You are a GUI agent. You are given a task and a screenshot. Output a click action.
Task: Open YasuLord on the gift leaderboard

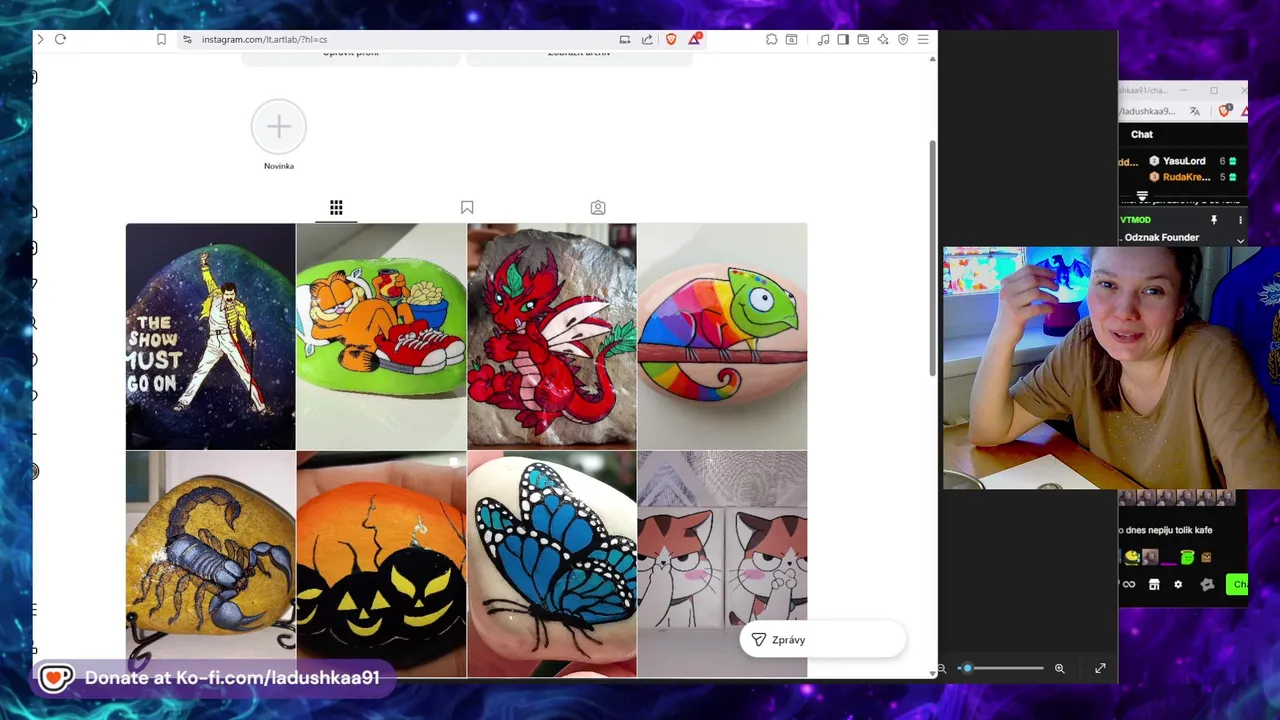[x=1184, y=161]
